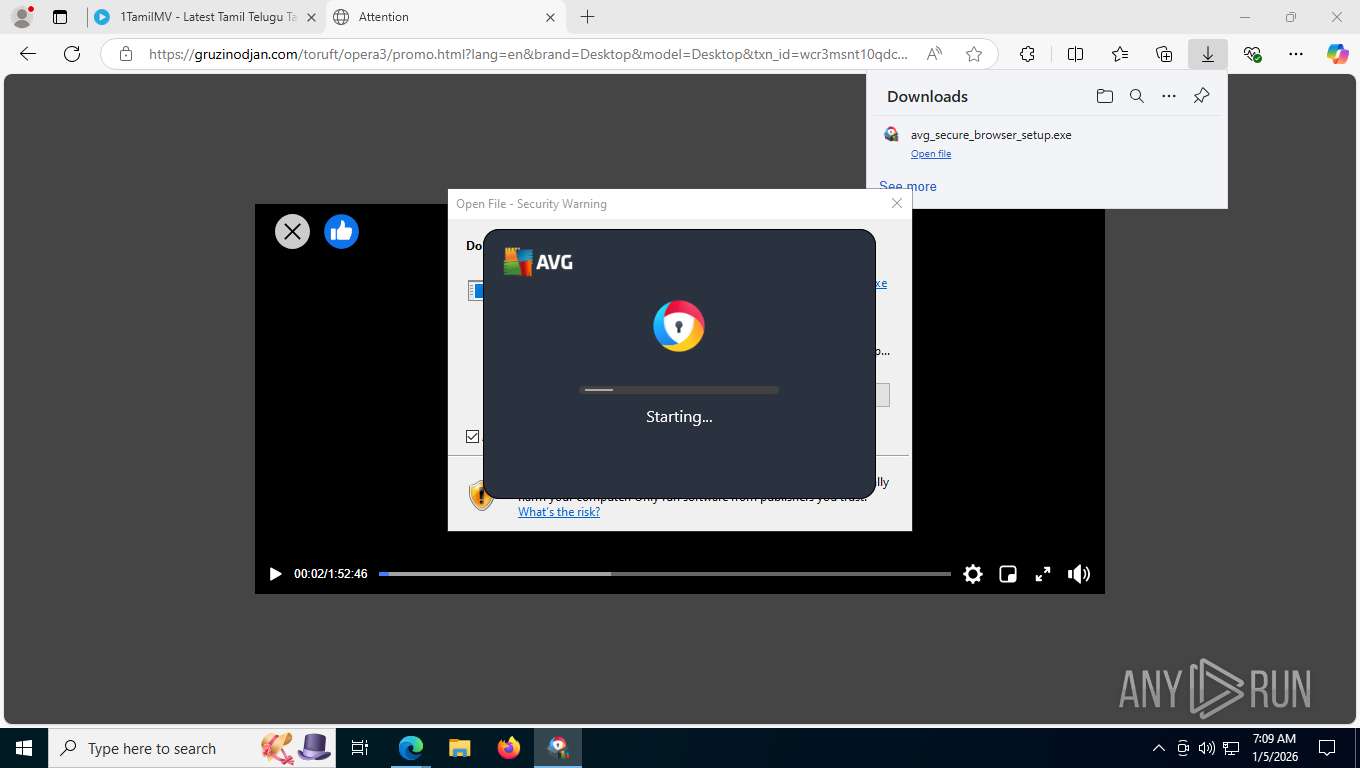Image resolution: width=1360 pixels, height=768 pixels.
Task: Open the Downloads toolbar button
Action: 1208,54
